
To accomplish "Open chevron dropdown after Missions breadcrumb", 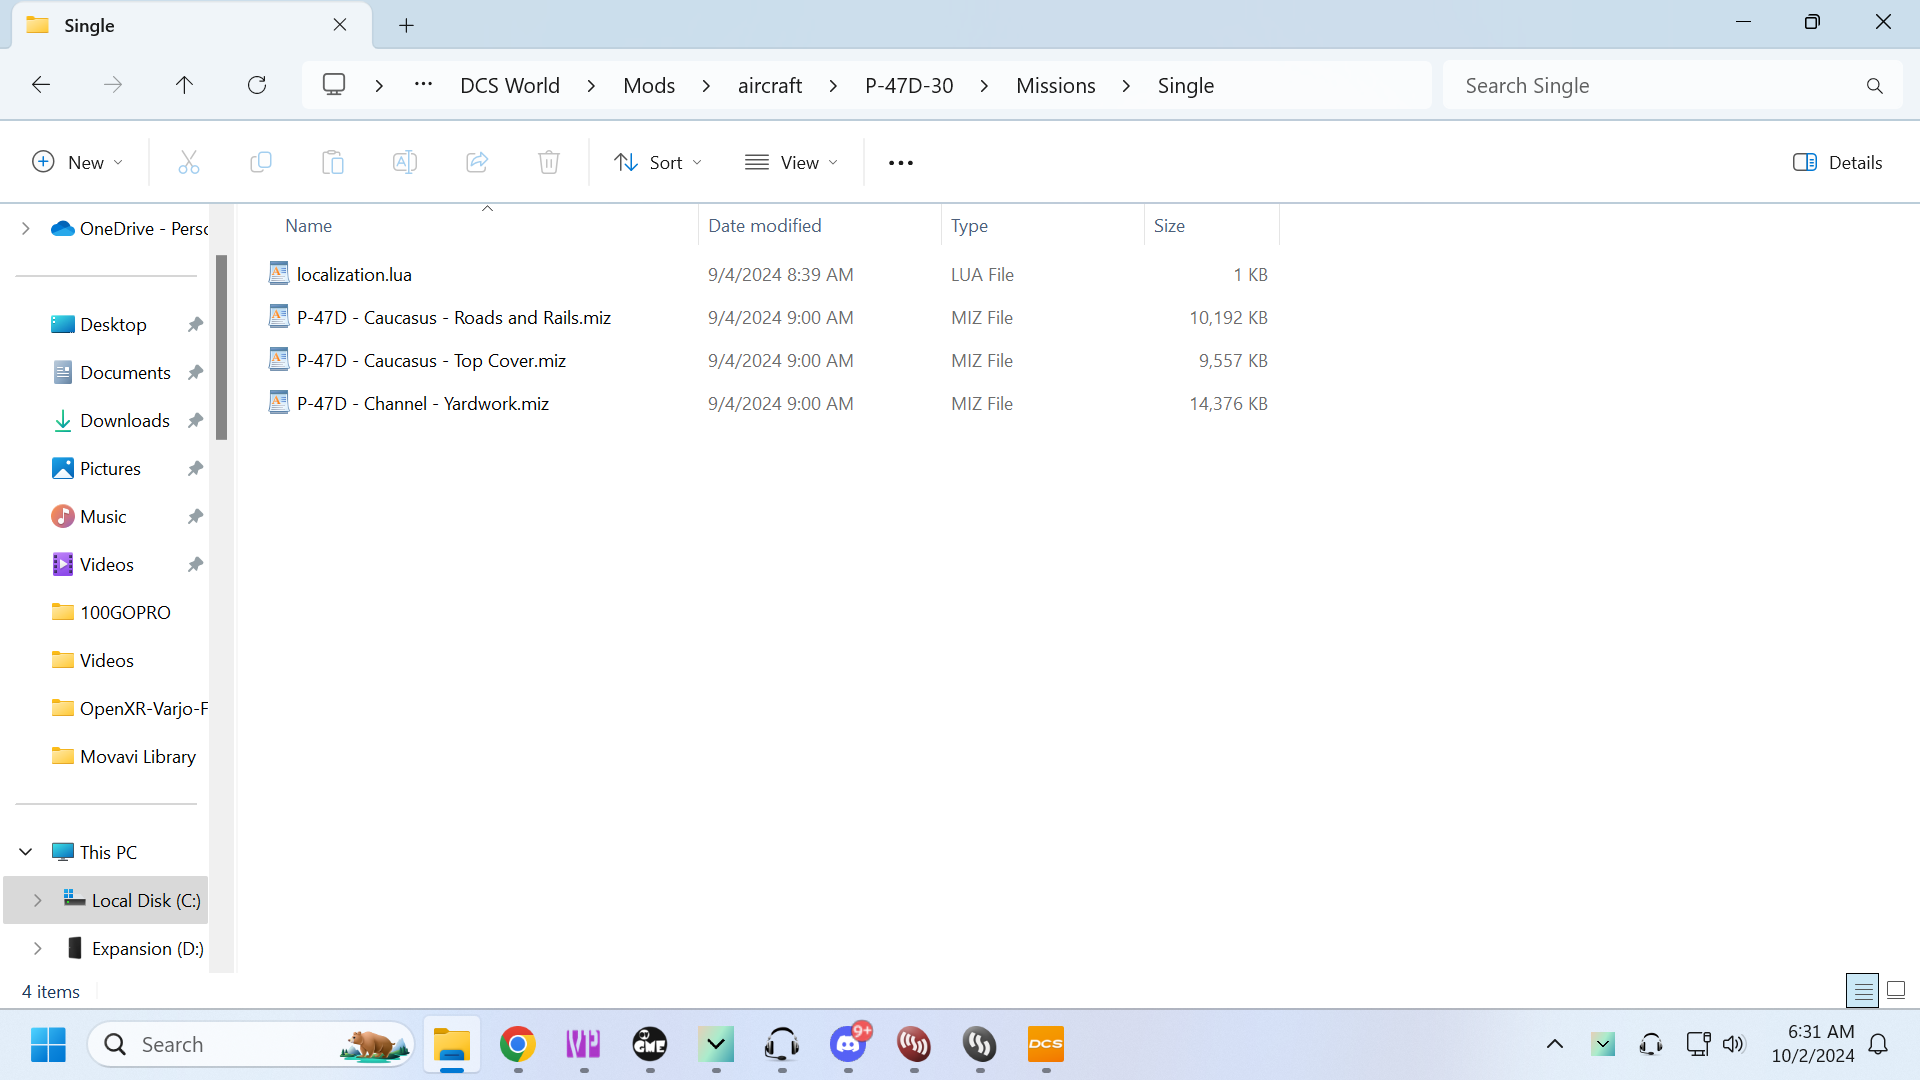I will pos(1127,86).
